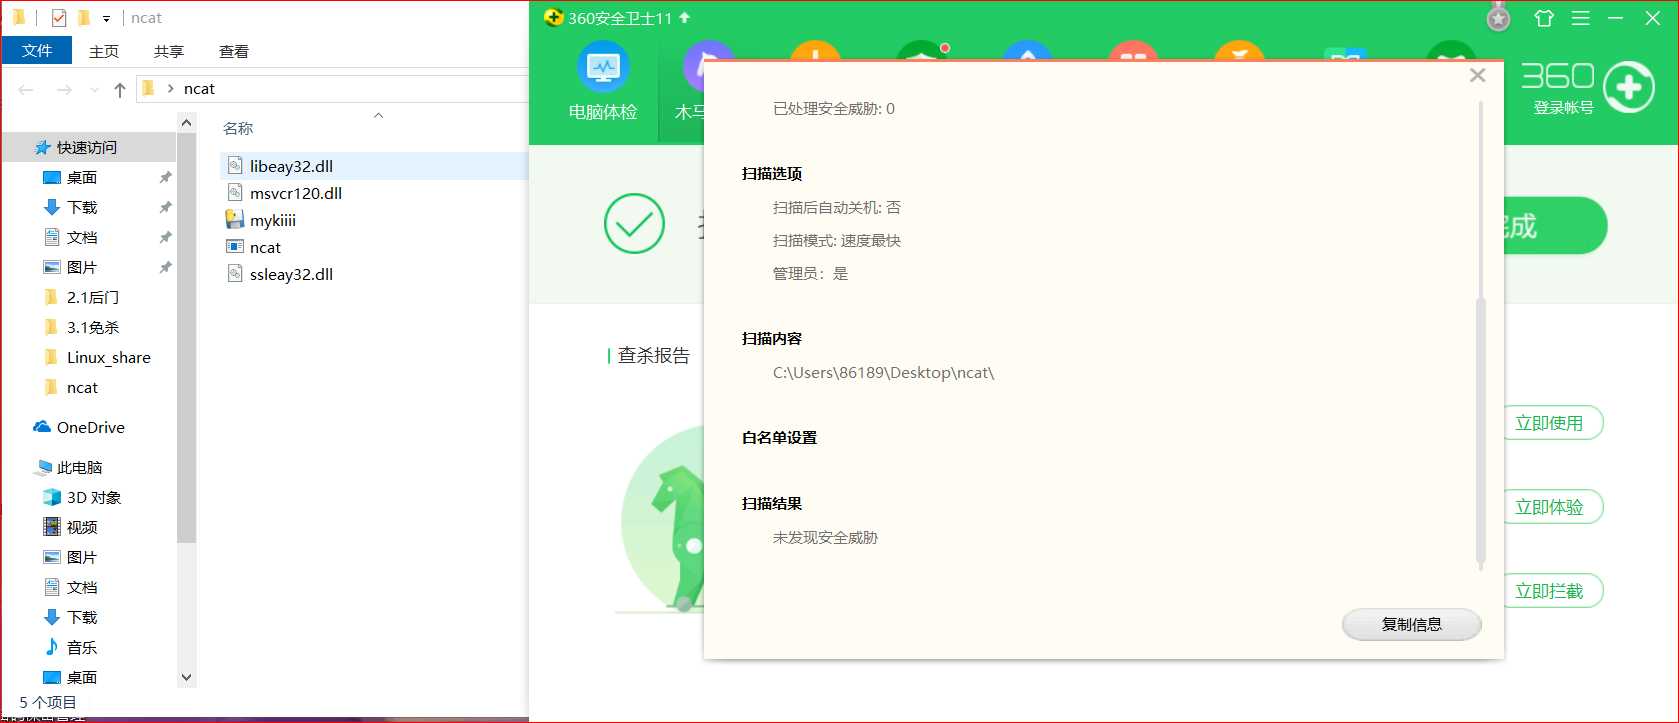Image resolution: width=1679 pixels, height=723 pixels.
Task: Click the ncat application file icon
Action: (235, 247)
